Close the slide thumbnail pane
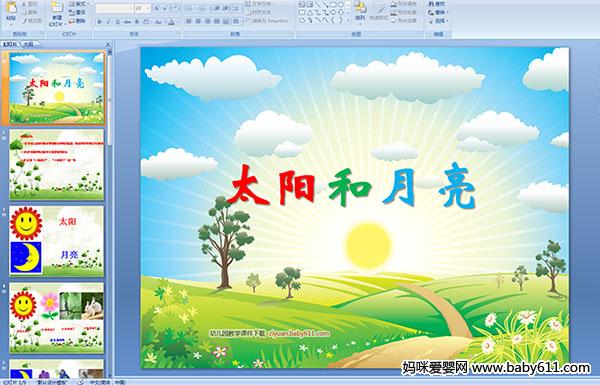This screenshot has width=600, height=385. point(108,44)
